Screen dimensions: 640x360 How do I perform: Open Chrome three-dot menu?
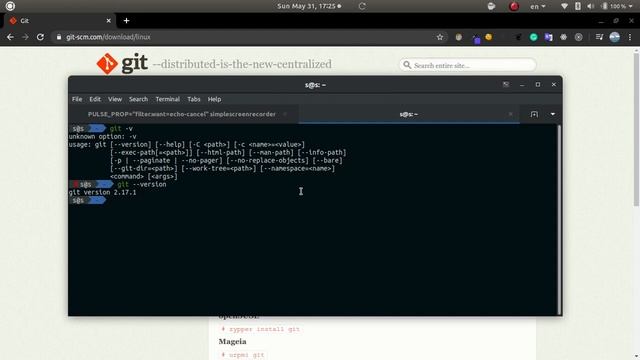pyautogui.click(x=630, y=37)
